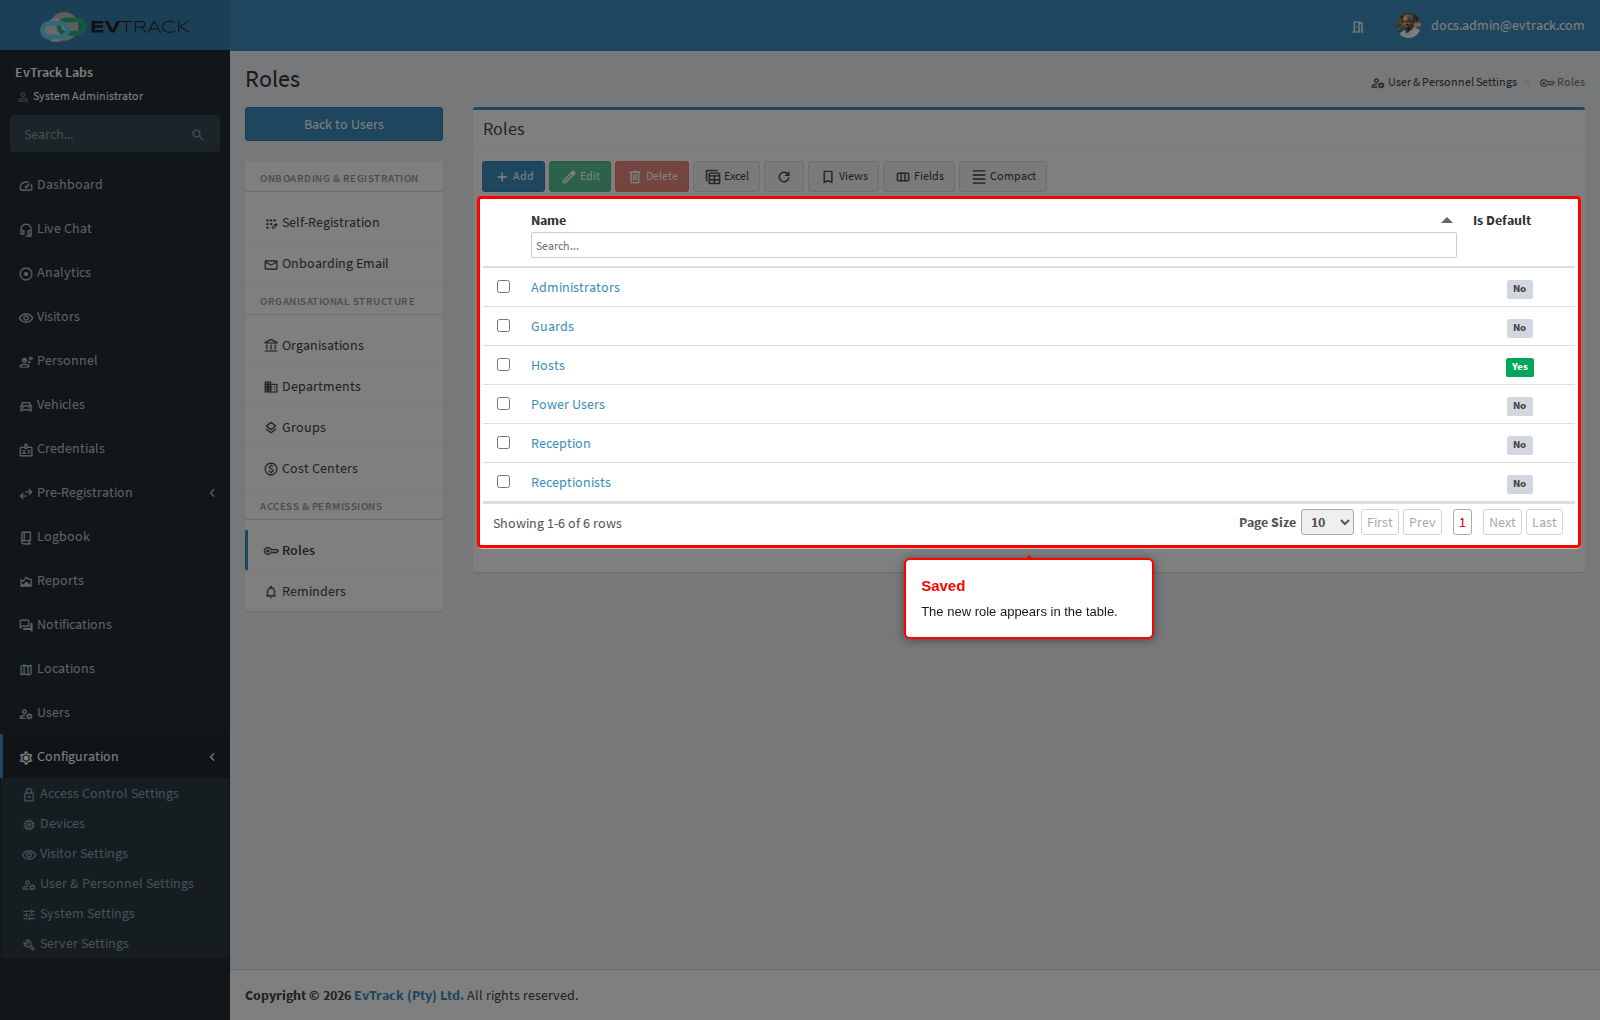Screen dimensions: 1600x1020
Task: Add a new role
Action: [514, 177]
